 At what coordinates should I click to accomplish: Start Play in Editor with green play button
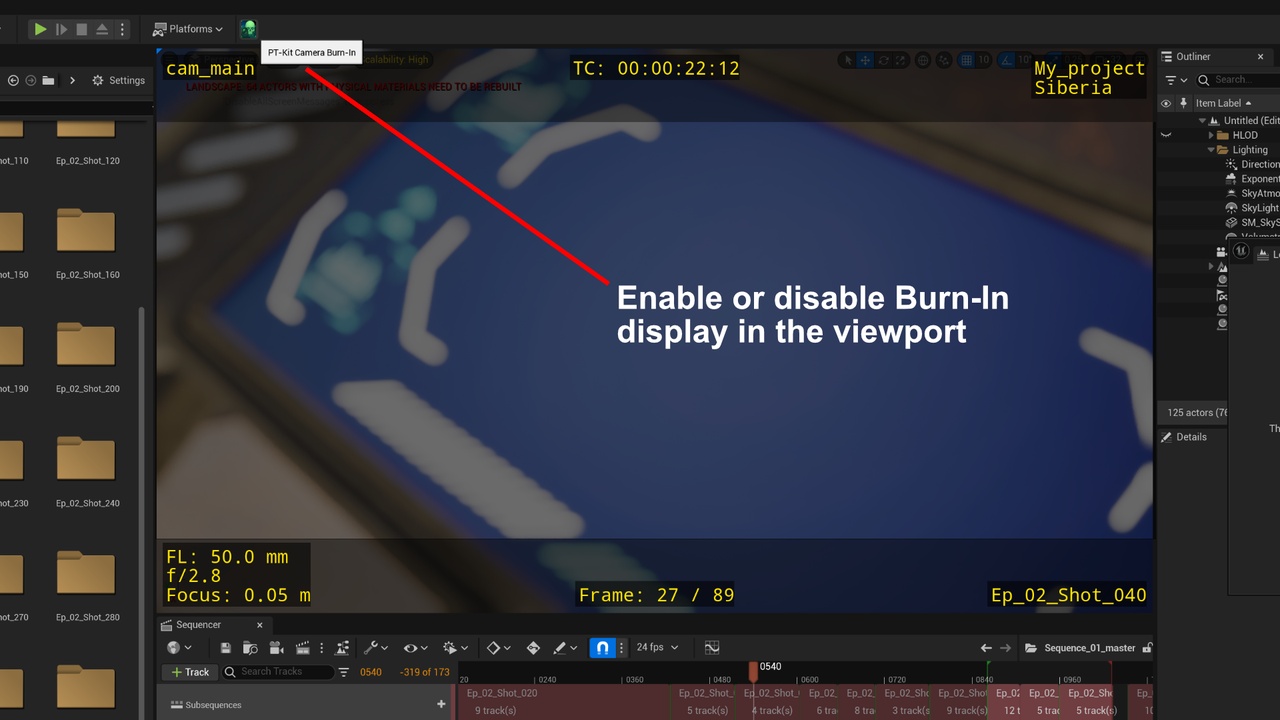tap(40, 29)
